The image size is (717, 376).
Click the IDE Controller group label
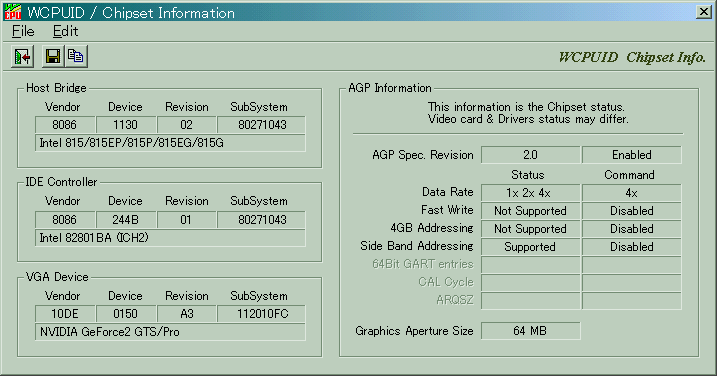(x=61, y=182)
